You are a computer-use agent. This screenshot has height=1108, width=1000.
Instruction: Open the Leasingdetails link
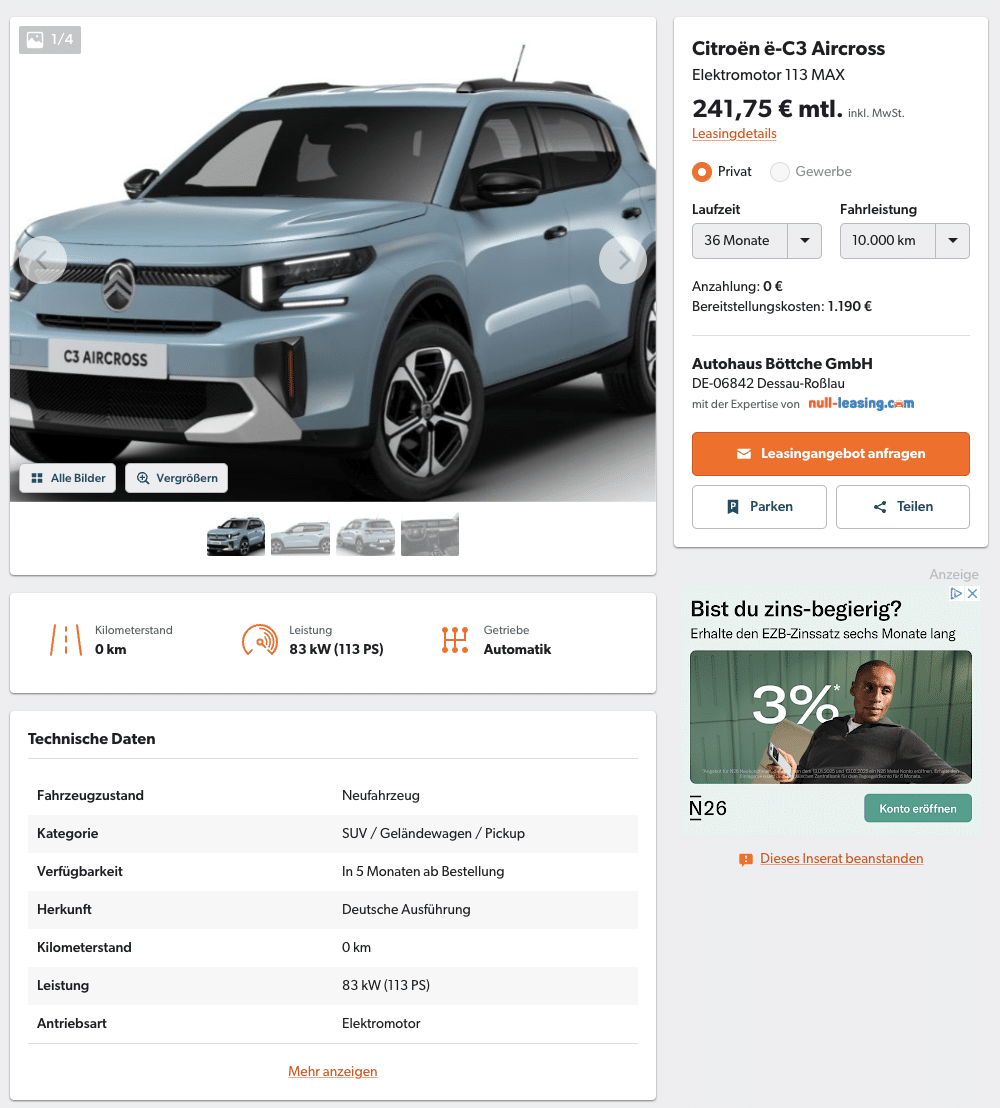[x=734, y=134]
